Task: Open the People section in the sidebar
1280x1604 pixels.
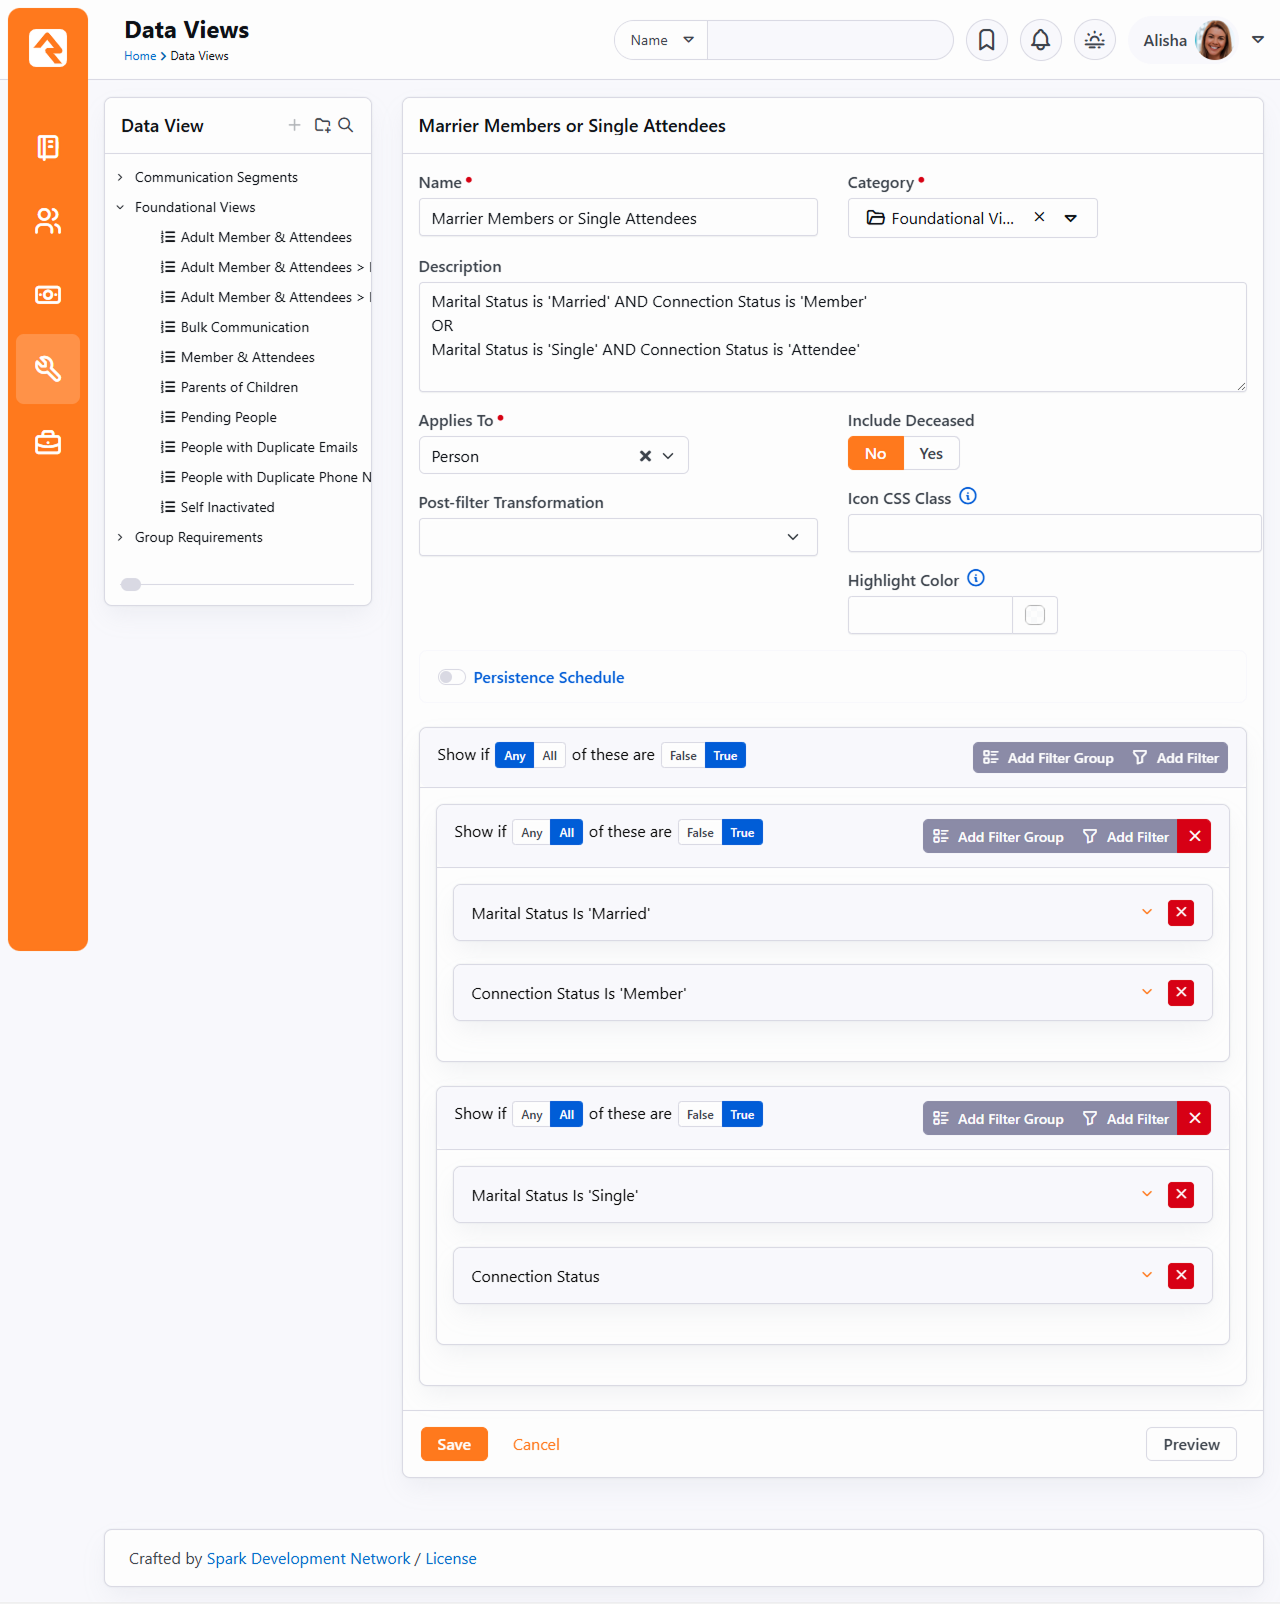Action: [48, 221]
